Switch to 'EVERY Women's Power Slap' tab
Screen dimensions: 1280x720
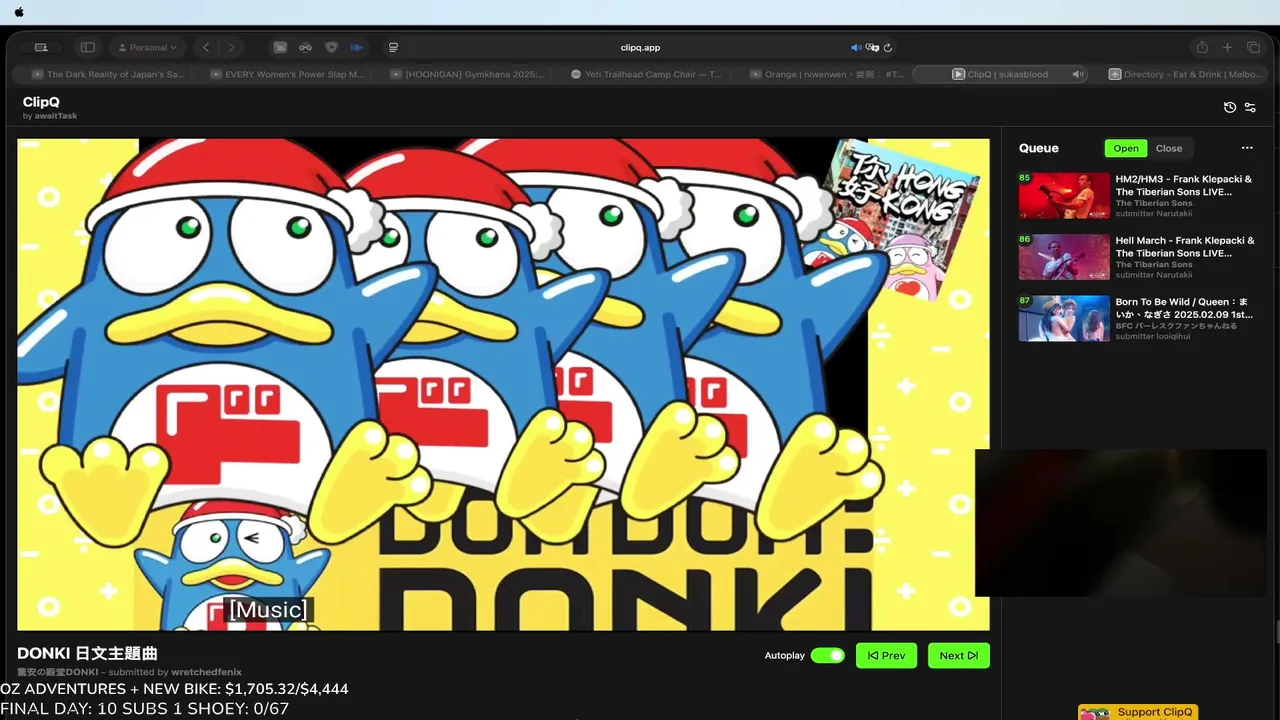[x=287, y=74]
